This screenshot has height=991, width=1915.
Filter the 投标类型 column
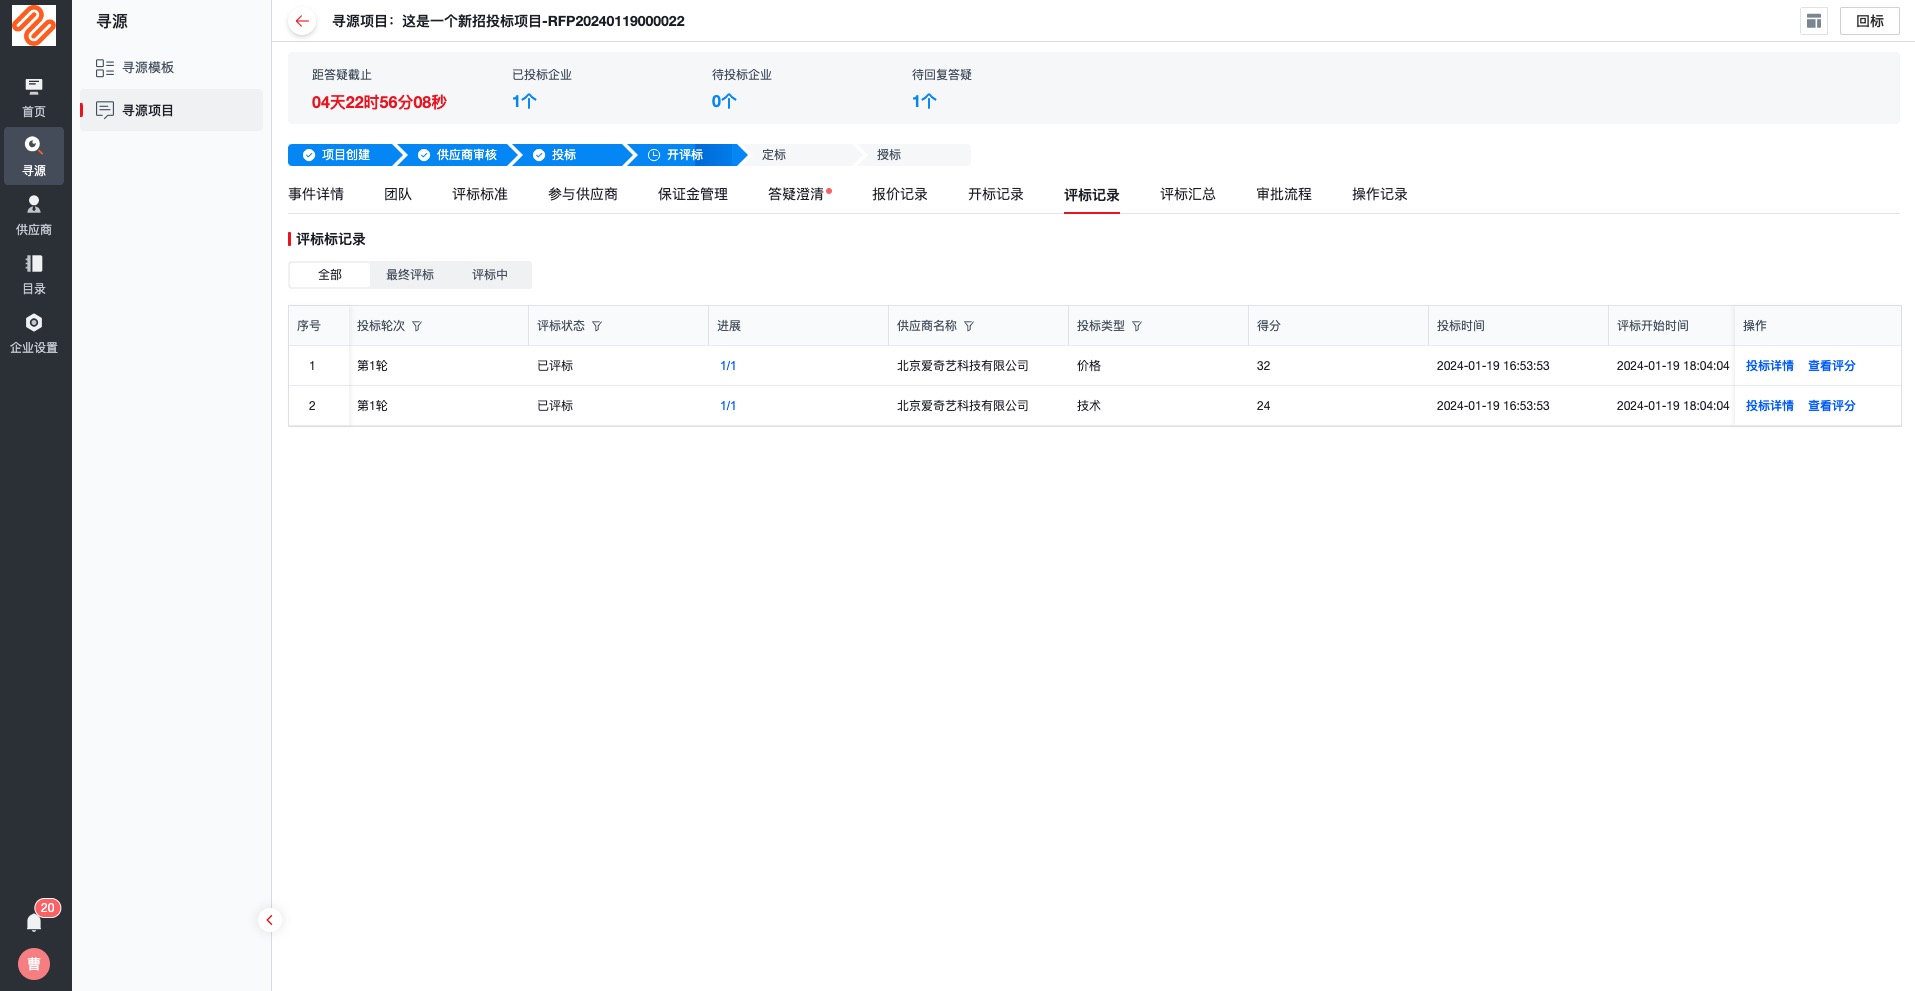click(x=1137, y=326)
